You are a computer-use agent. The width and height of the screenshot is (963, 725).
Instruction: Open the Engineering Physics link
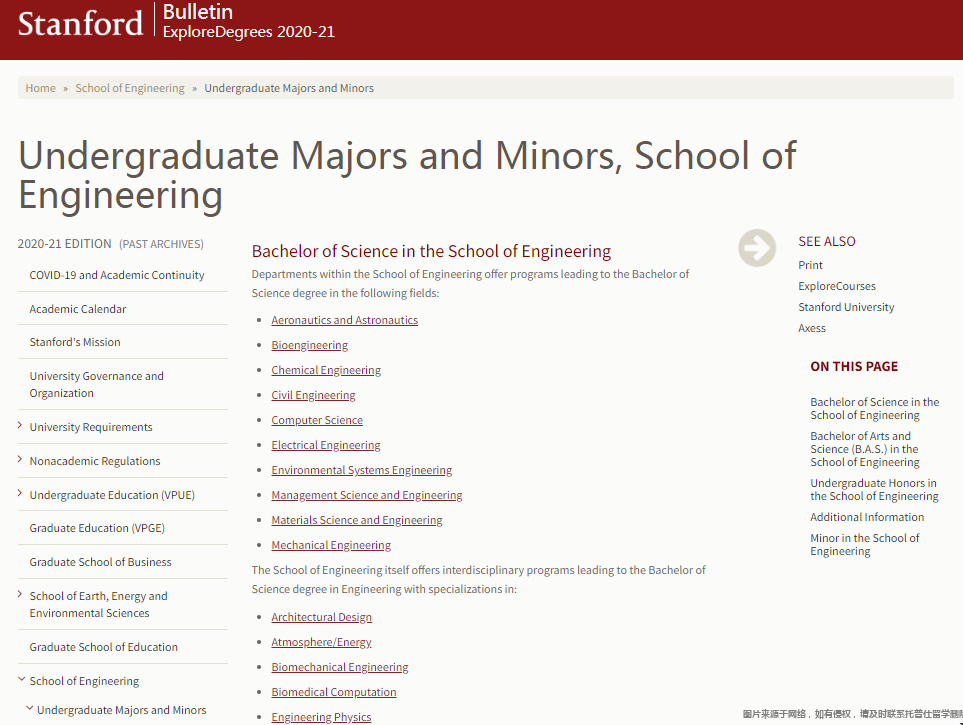[x=321, y=717]
